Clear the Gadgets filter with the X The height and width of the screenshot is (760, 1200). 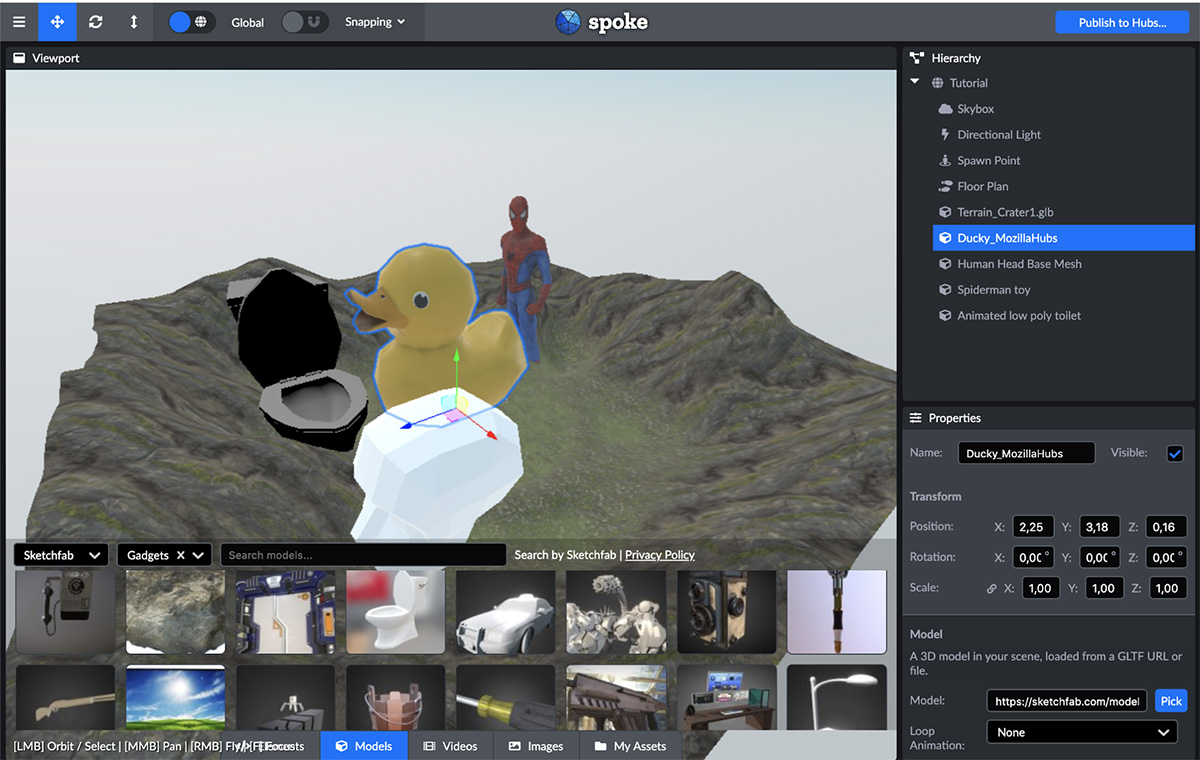(x=180, y=555)
